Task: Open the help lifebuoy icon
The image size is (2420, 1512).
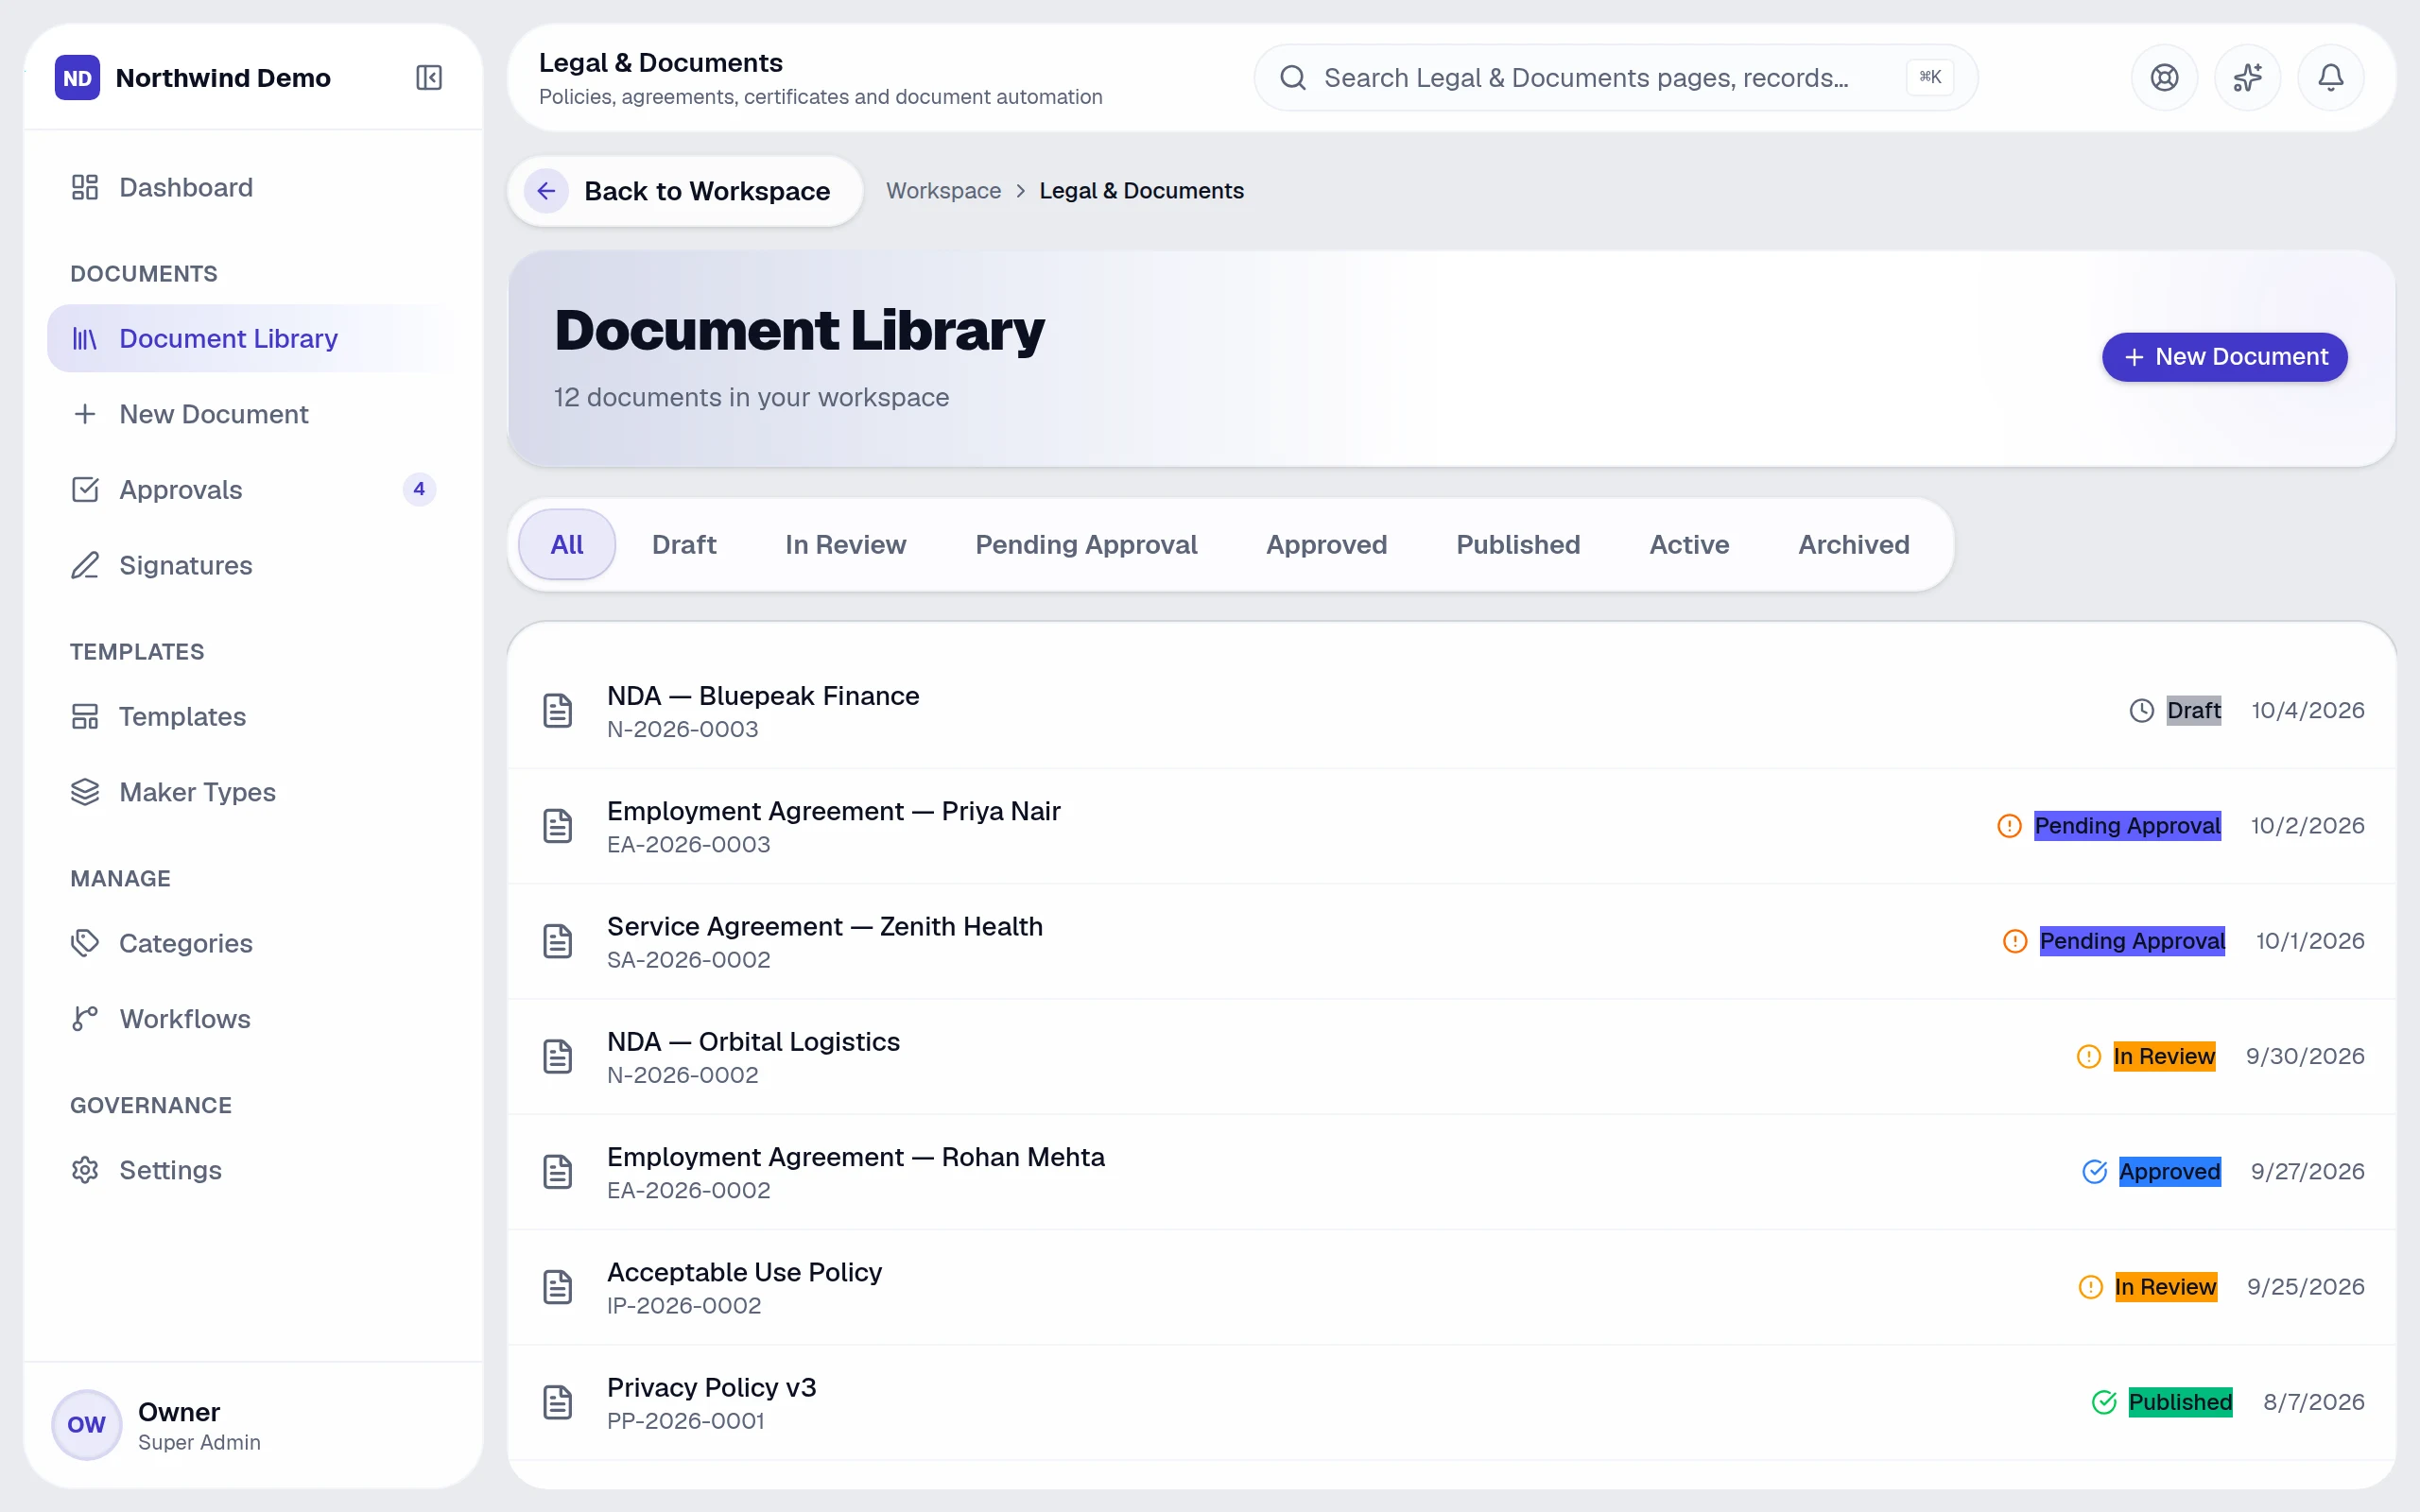Action: [2164, 78]
